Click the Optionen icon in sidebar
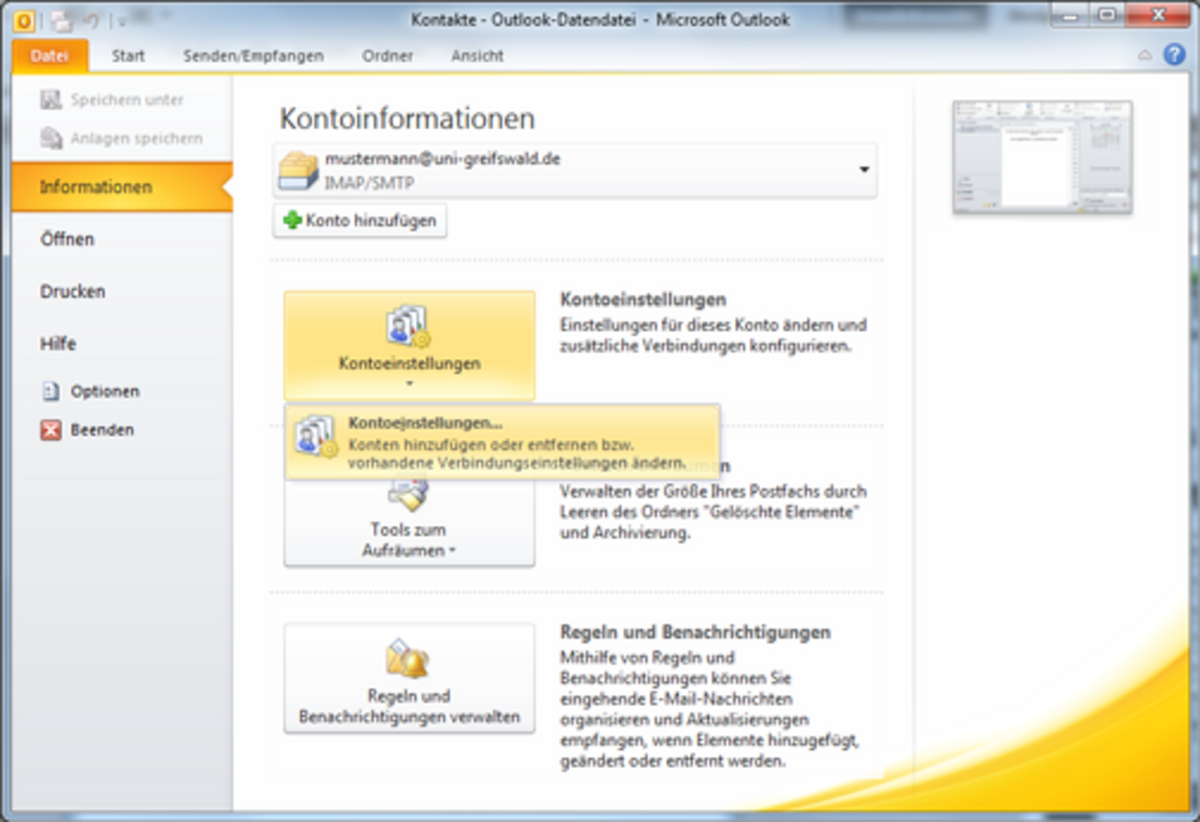Image resolution: width=1200 pixels, height=822 pixels. point(51,392)
